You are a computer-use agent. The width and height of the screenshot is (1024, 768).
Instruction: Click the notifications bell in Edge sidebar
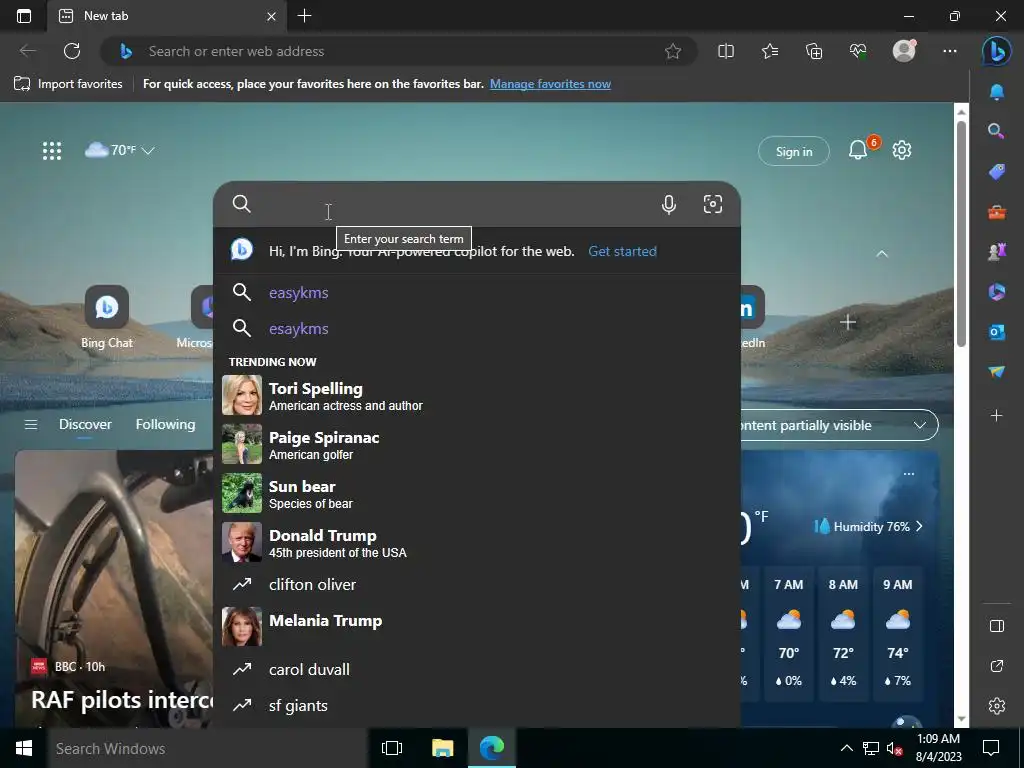point(997,92)
